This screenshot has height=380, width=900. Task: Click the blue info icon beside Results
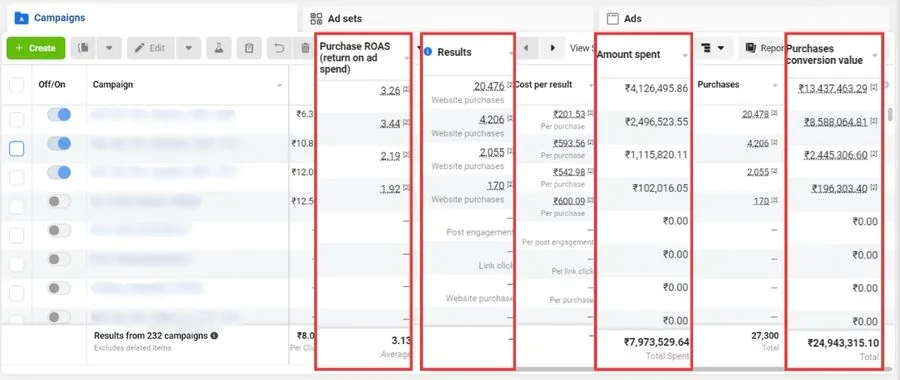[x=428, y=52]
